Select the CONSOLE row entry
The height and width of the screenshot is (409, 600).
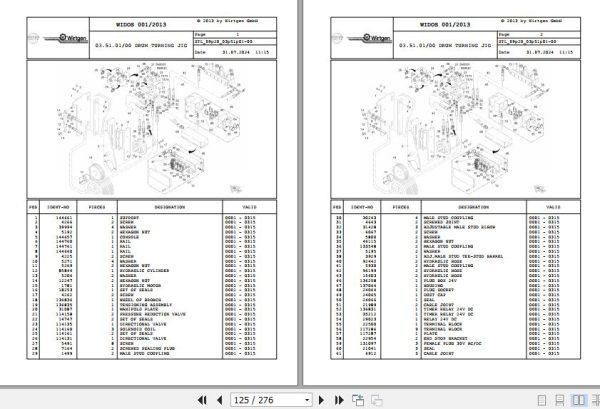(x=129, y=237)
